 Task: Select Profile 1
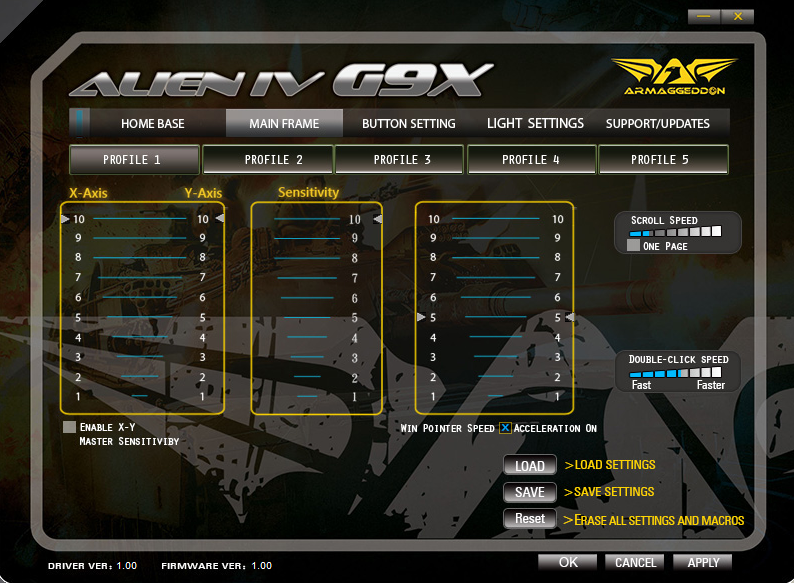pos(134,160)
